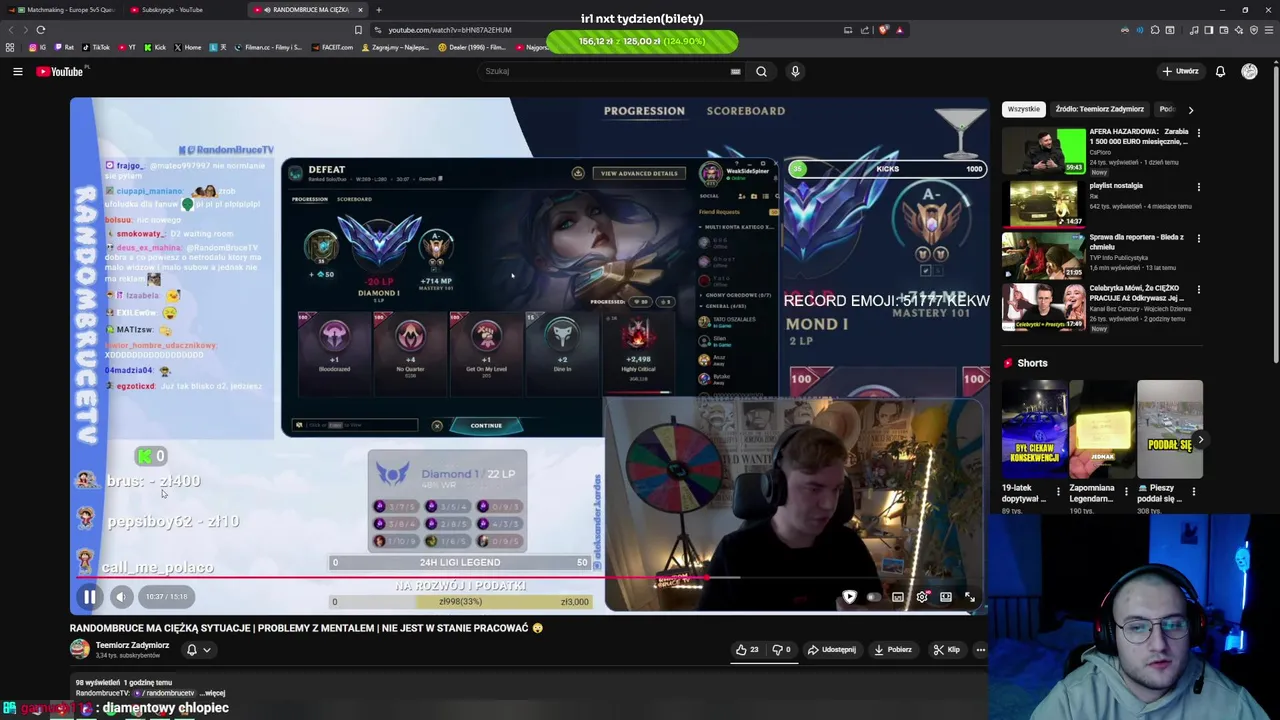Open options for Sprawa dla reportera video
This screenshot has width=1280, height=720.
pos(1198,239)
